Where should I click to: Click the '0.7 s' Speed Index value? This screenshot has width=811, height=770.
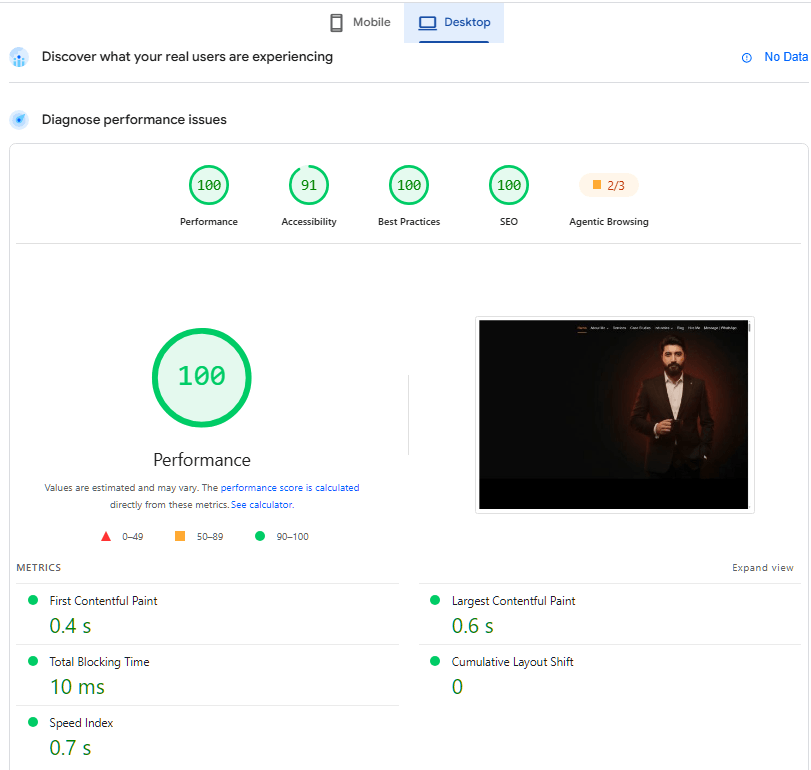70,748
